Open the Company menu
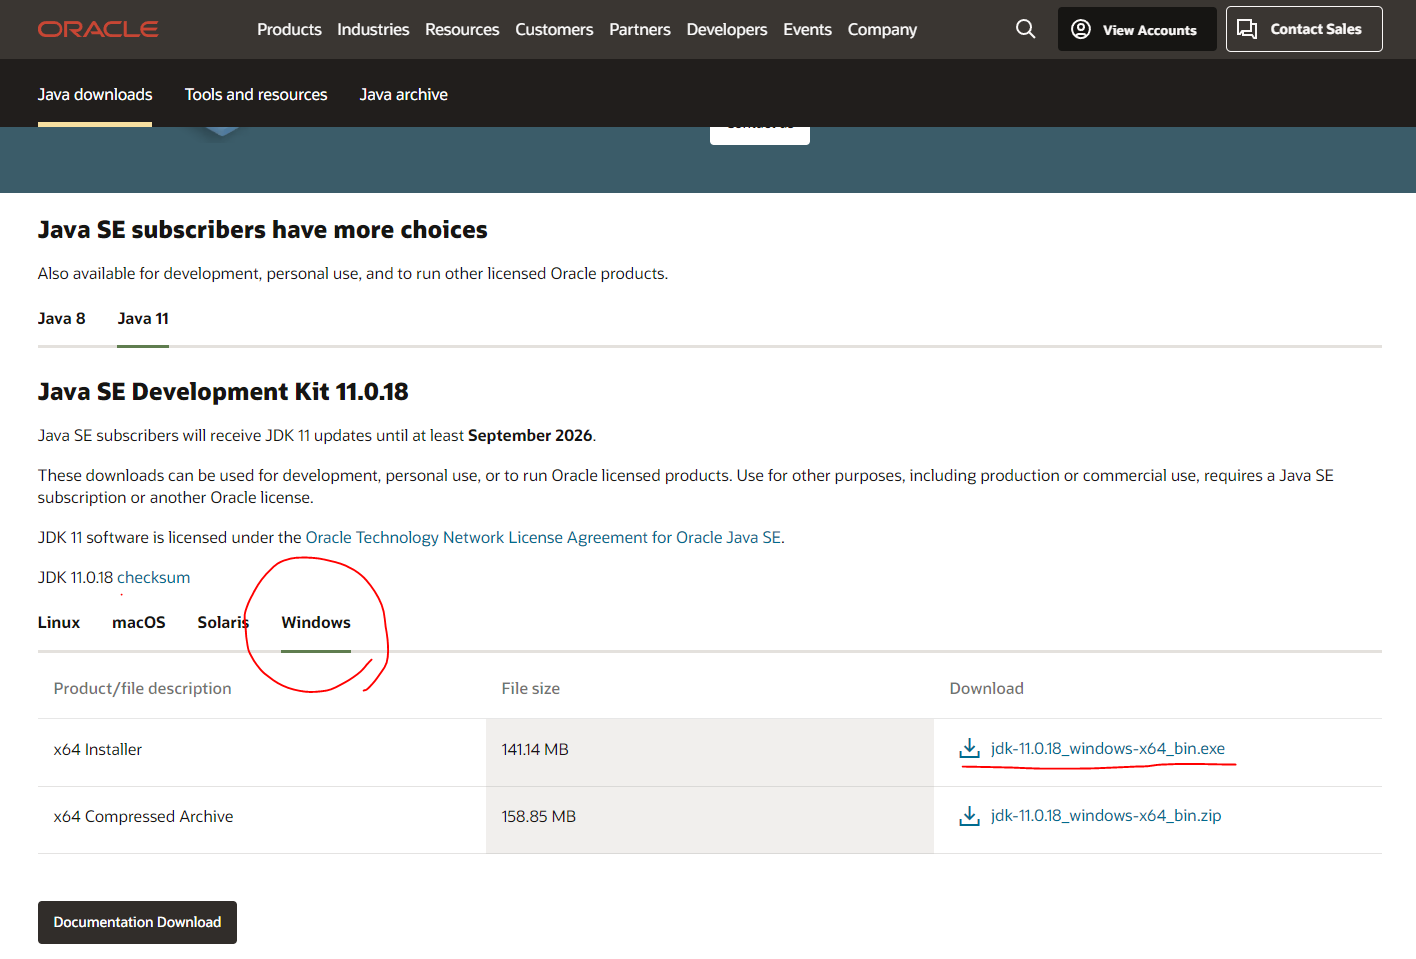1416x959 pixels. tap(882, 29)
